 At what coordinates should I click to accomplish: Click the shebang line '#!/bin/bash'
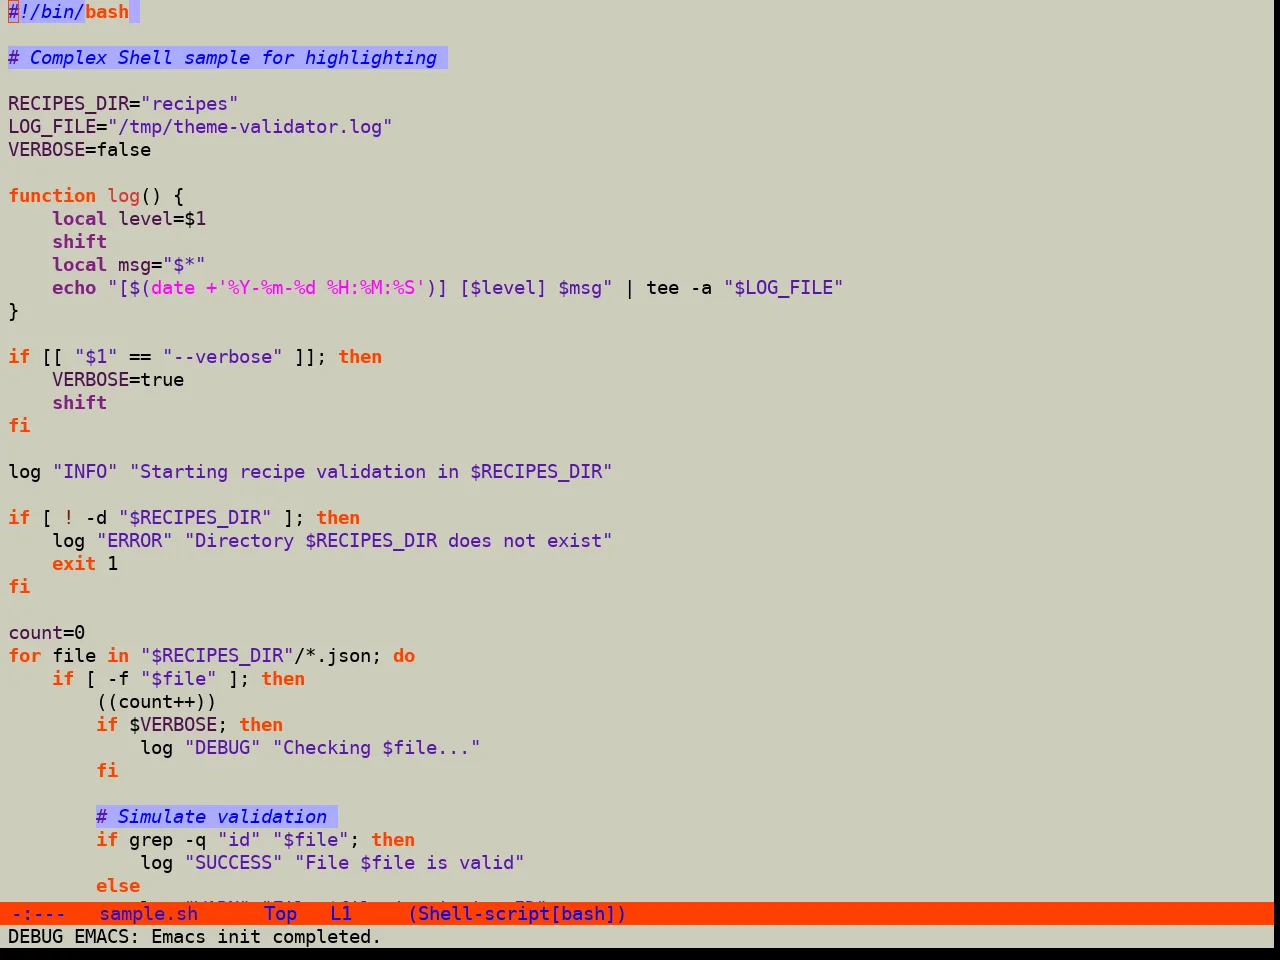[69, 12]
